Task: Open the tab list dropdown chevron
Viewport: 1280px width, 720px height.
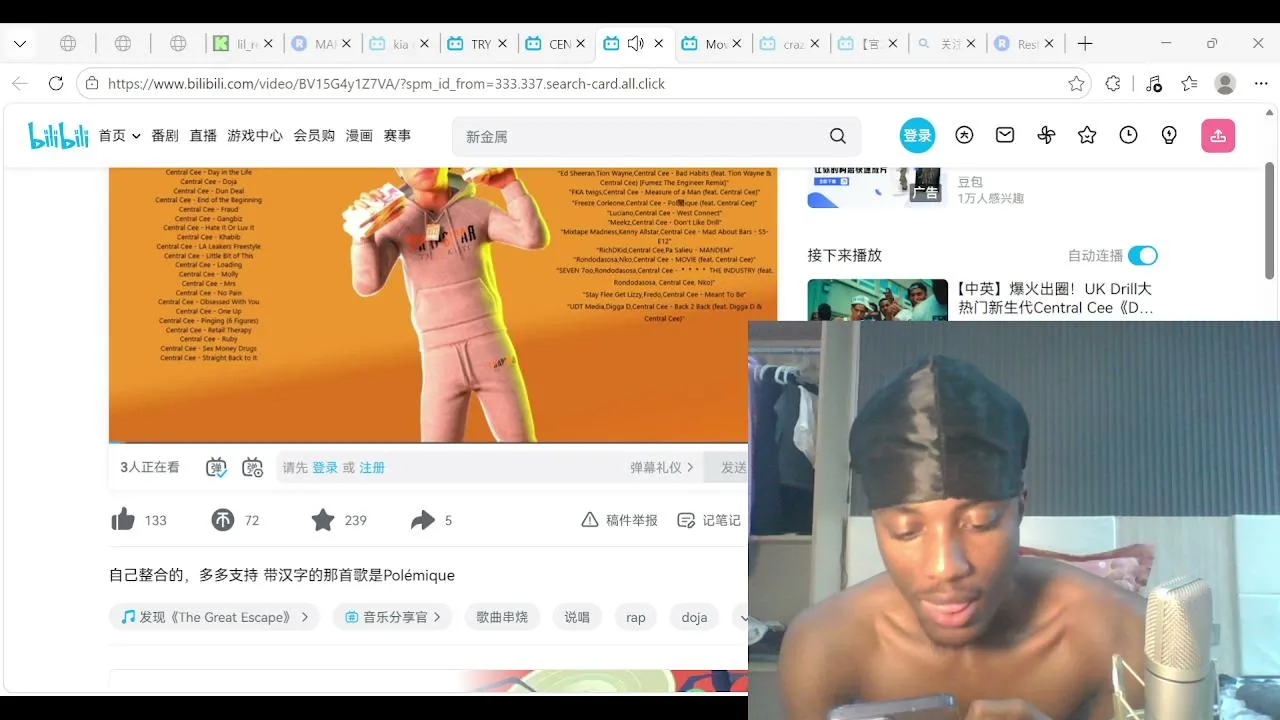Action: coord(20,44)
